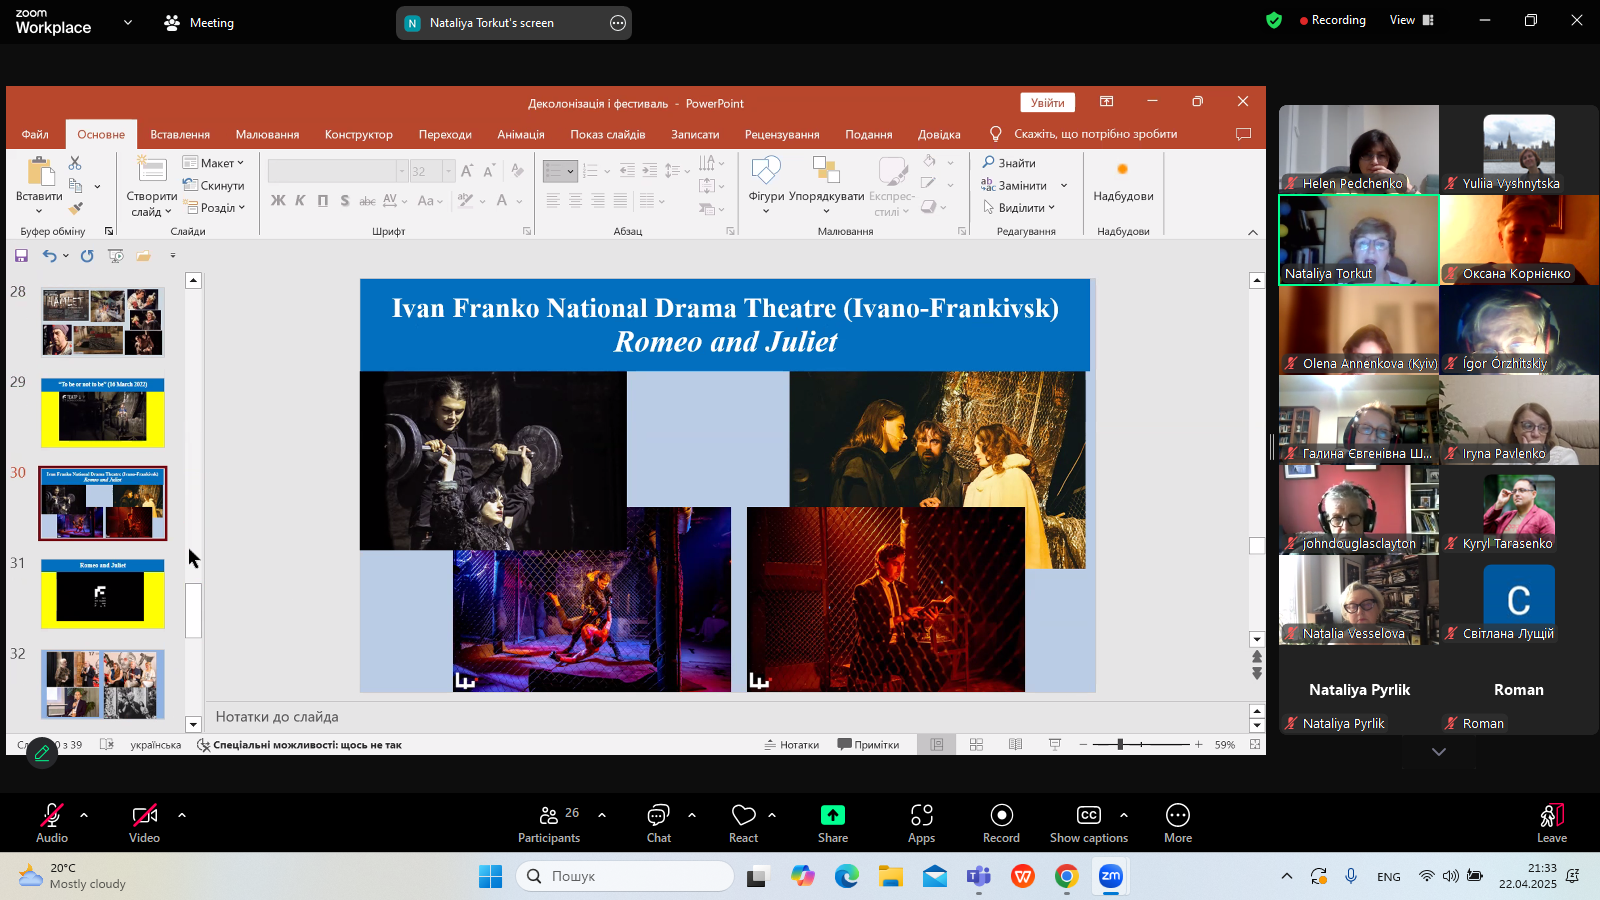Open the View layout menu
1600x900 pixels.
[x=1411, y=20]
